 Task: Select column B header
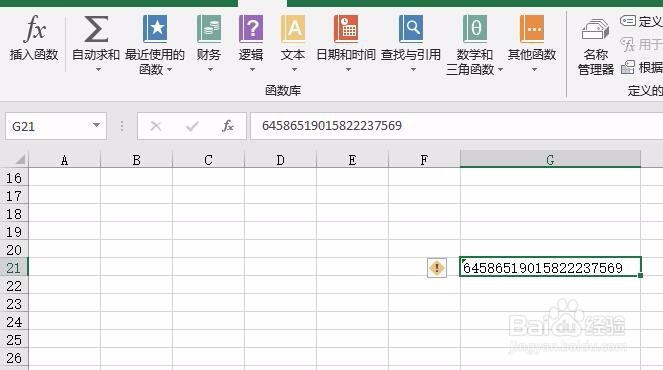136,160
